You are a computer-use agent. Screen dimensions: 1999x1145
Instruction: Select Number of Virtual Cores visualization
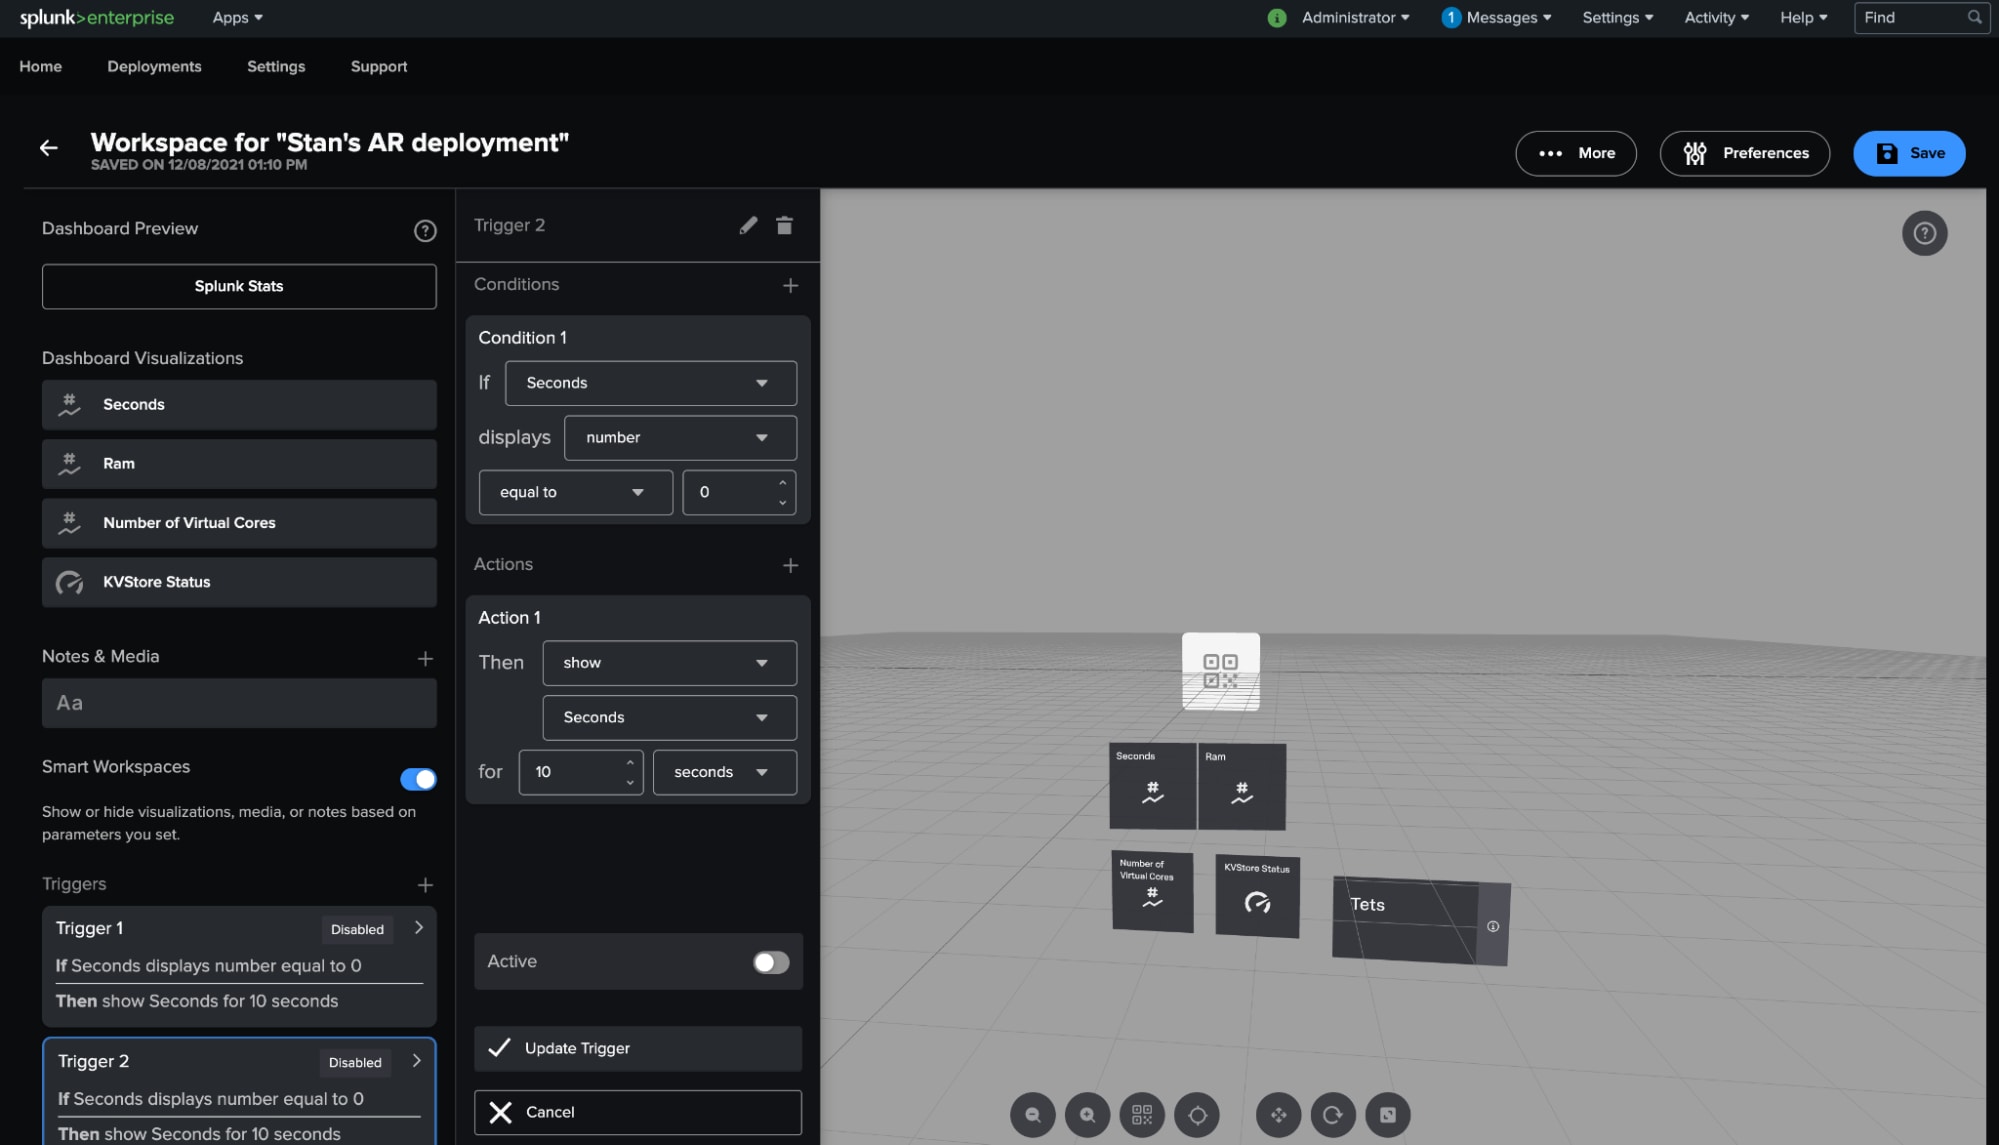239,523
